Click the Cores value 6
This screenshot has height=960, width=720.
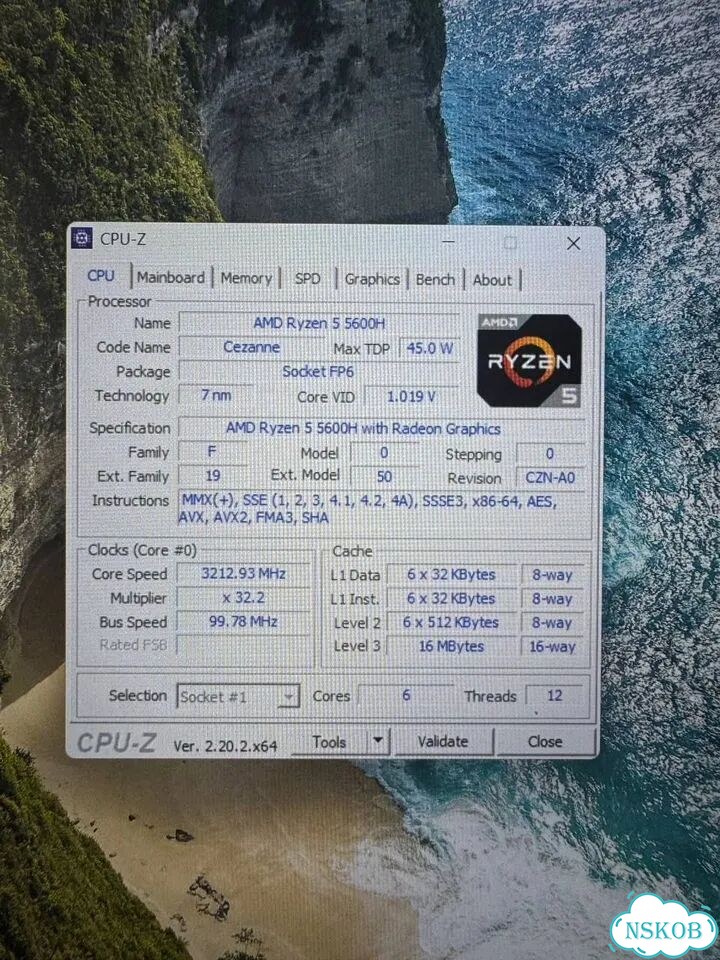pyautogui.click(x=406, y=696)
